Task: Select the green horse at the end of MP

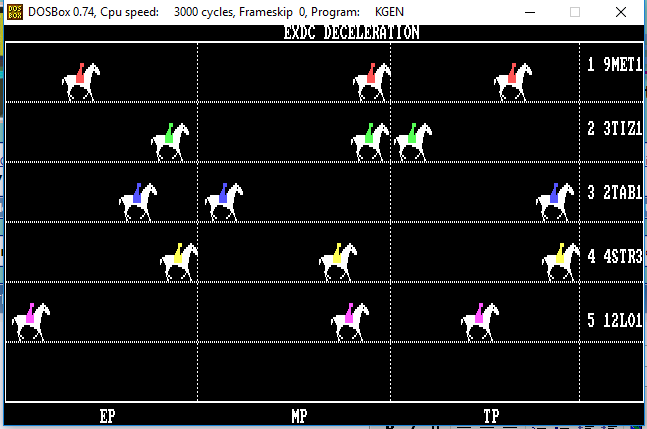Action: tap(370, 142)
